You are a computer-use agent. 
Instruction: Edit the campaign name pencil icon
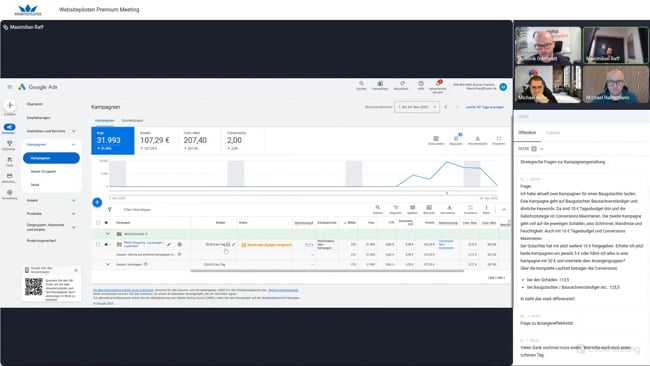(x=169, y=245)
